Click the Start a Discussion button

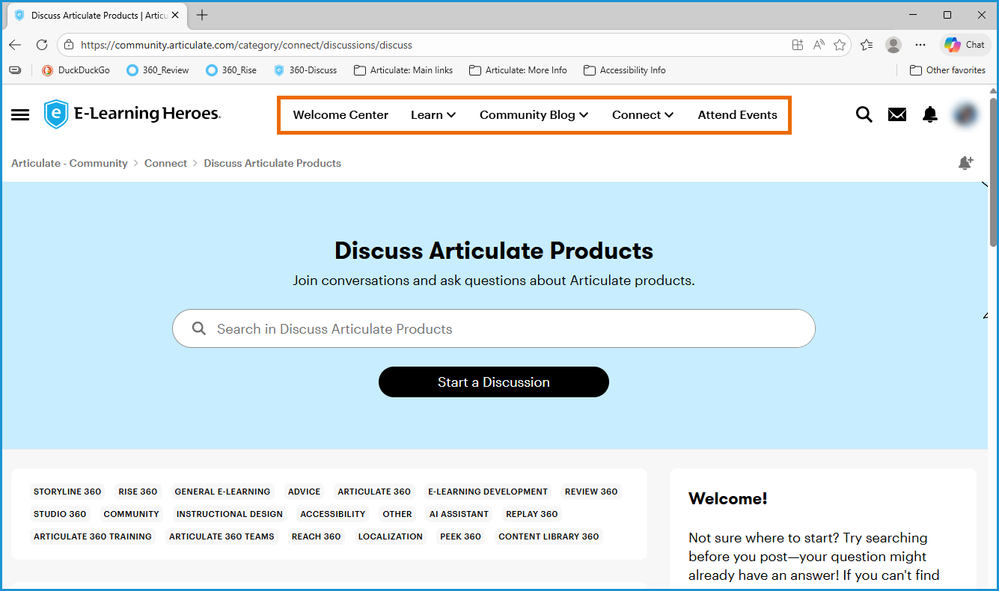(x=494, y=382)
